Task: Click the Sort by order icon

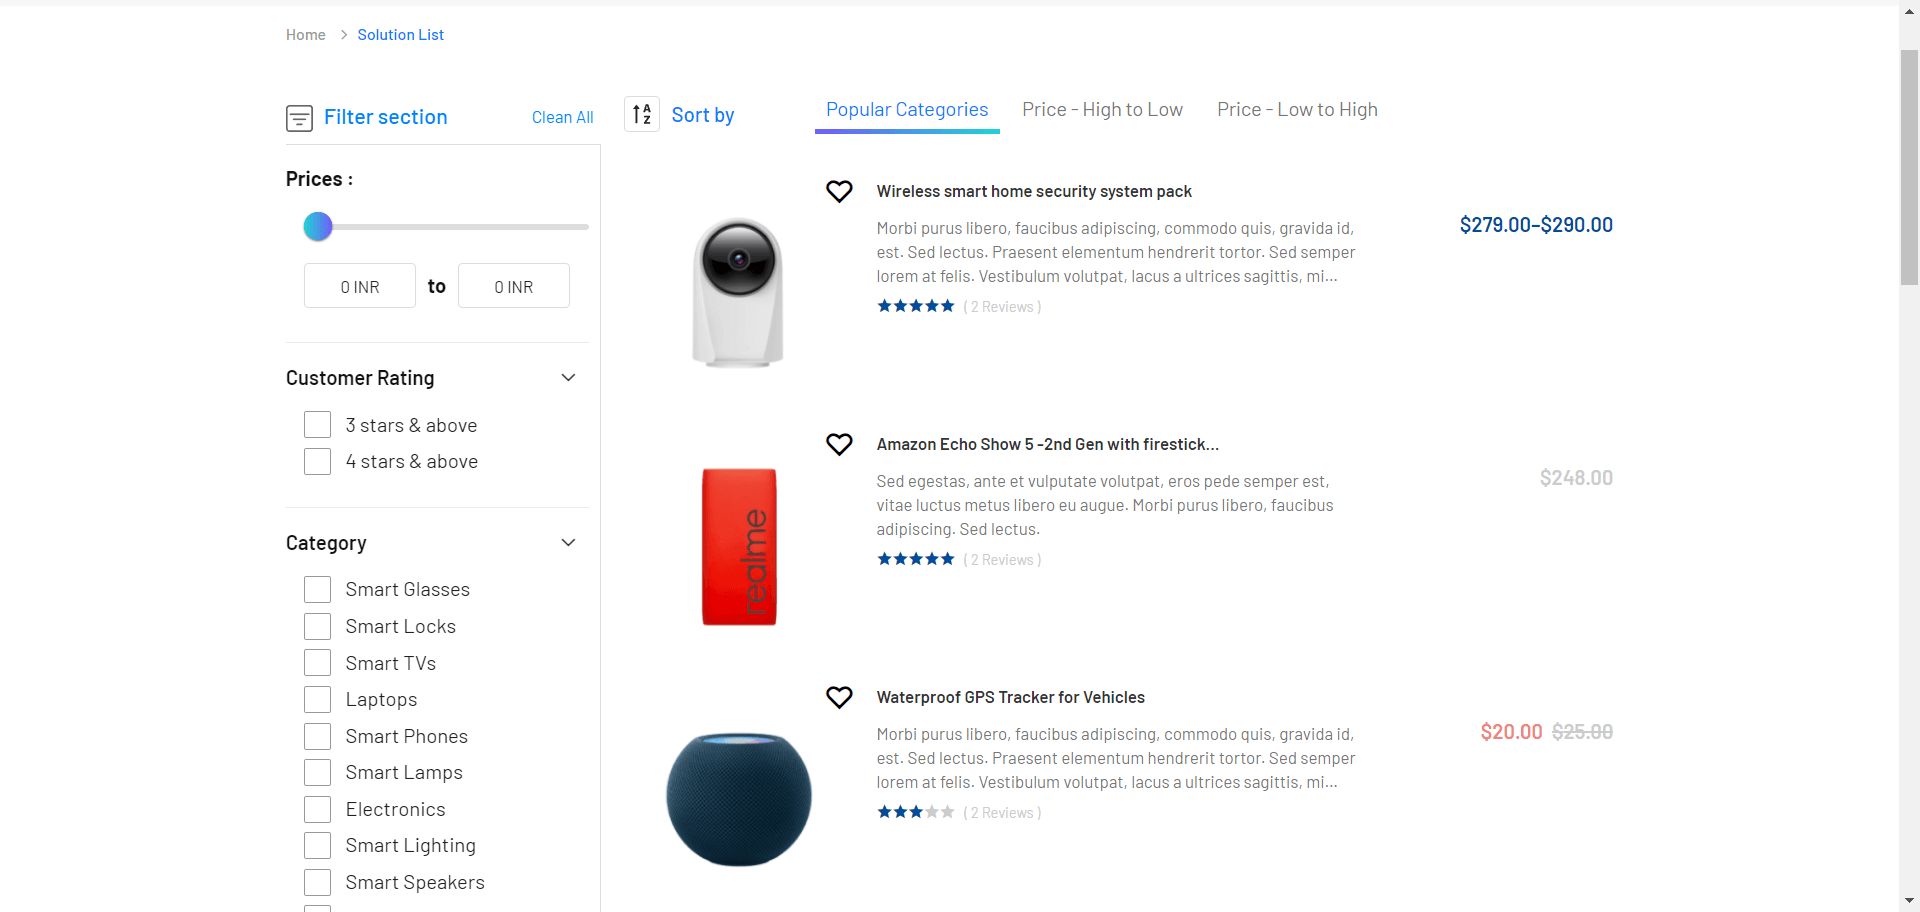Action: (x=642, y=115)
